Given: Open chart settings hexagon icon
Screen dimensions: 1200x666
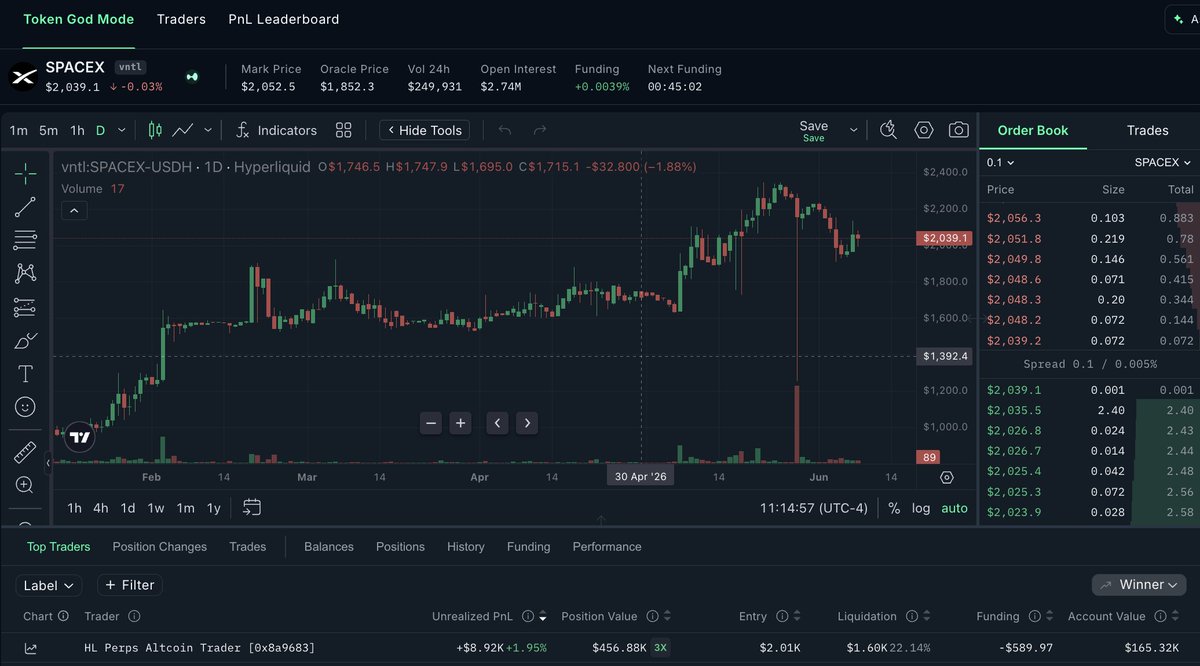Looking at the screenshot, I should (923, 130).
